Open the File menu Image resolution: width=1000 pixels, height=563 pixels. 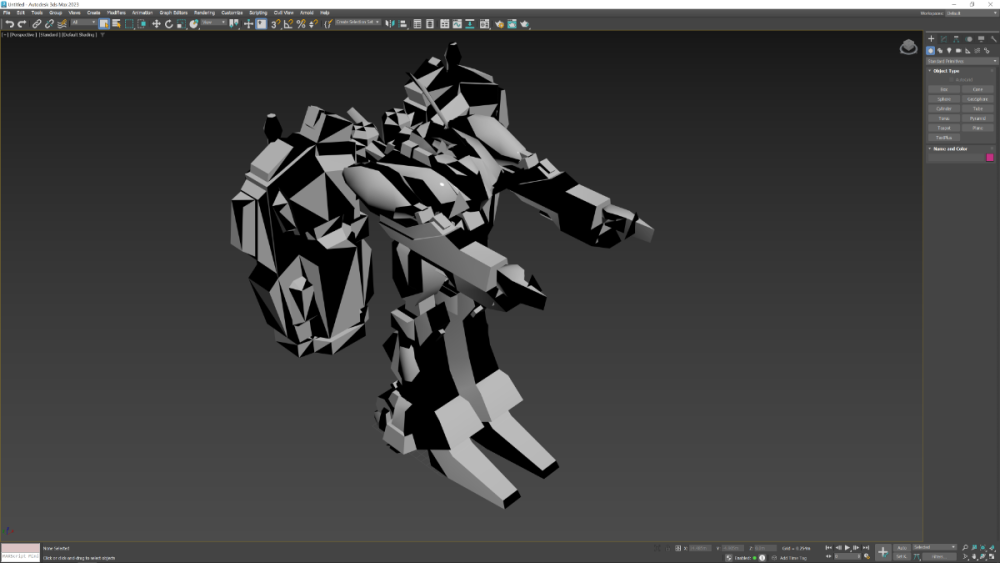tap(6, 13)
